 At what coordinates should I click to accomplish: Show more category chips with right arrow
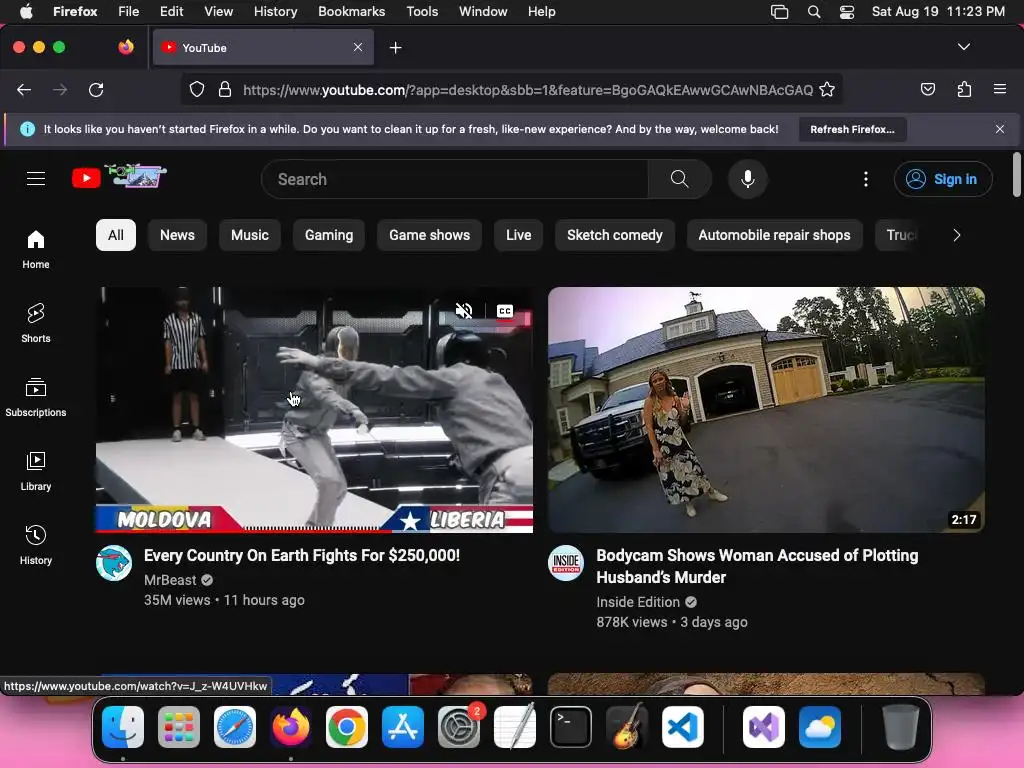click(x=957, y=235)
